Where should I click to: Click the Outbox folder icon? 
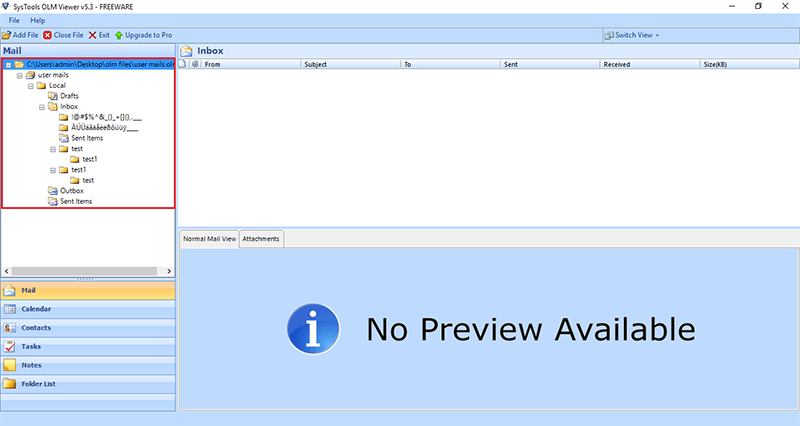tap(53, 191)
